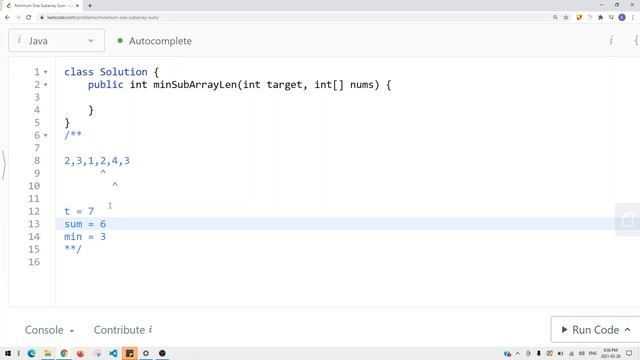Open the Windows Start menu

tap(8, 353)
